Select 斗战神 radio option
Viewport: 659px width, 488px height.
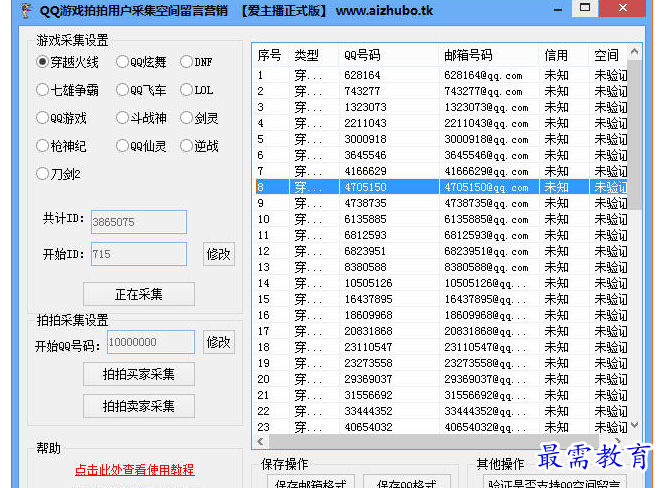click(141, 118)
